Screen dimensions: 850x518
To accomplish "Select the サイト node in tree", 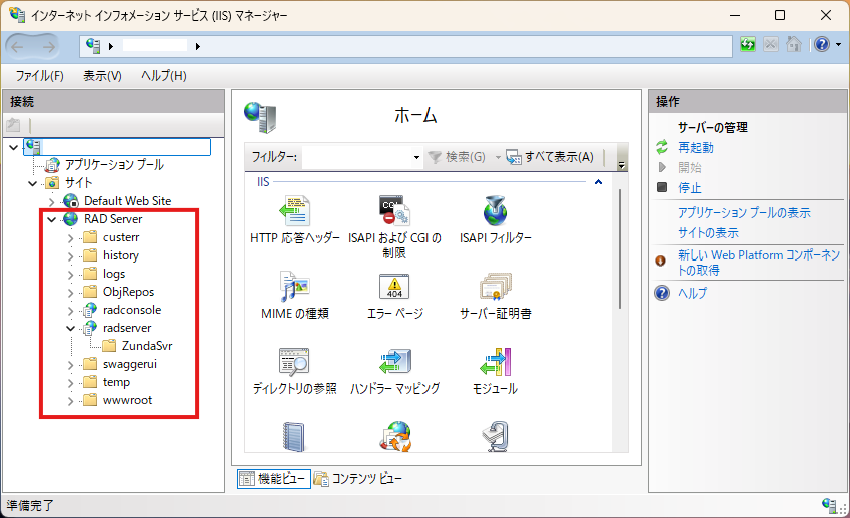I will click(79, 183).
